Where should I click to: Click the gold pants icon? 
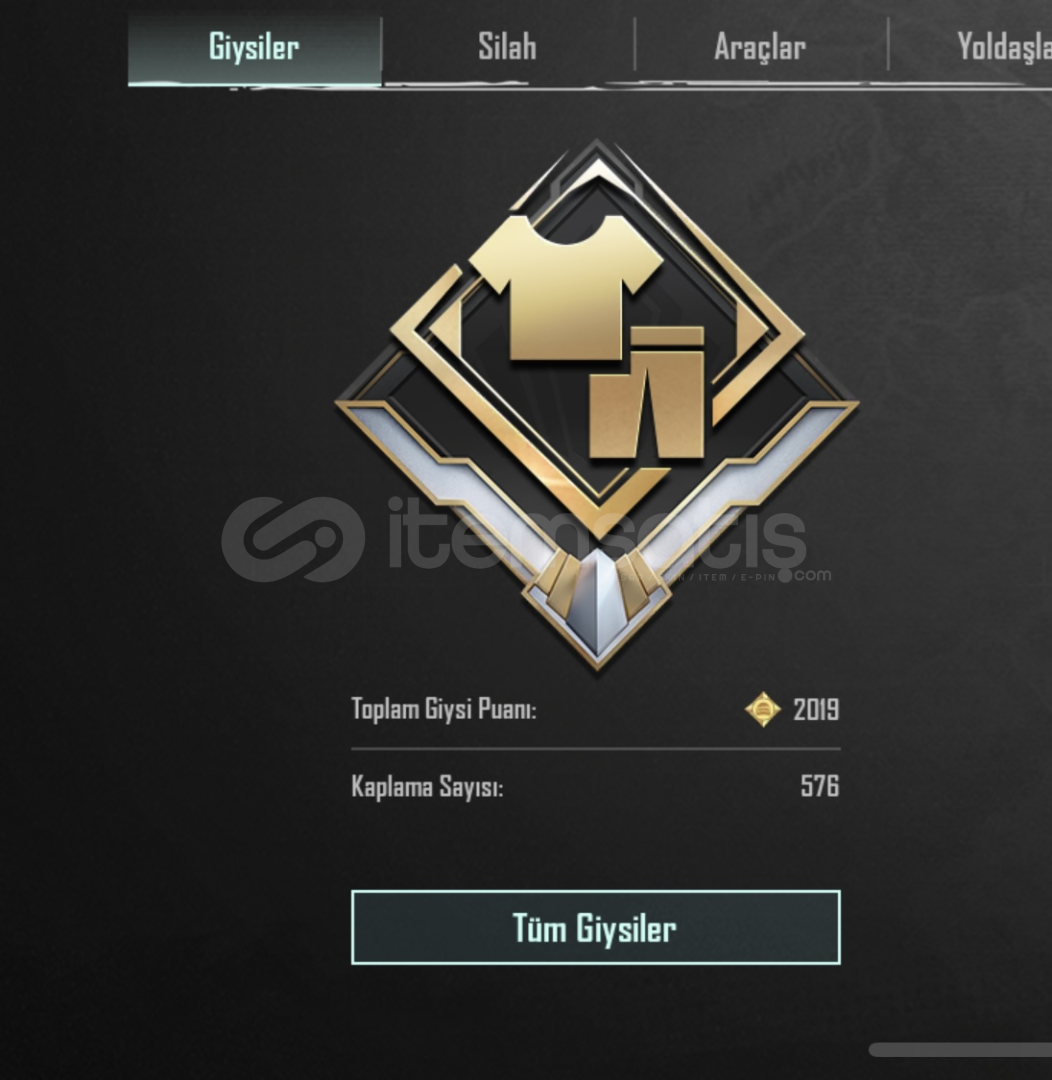click(647, 393)
